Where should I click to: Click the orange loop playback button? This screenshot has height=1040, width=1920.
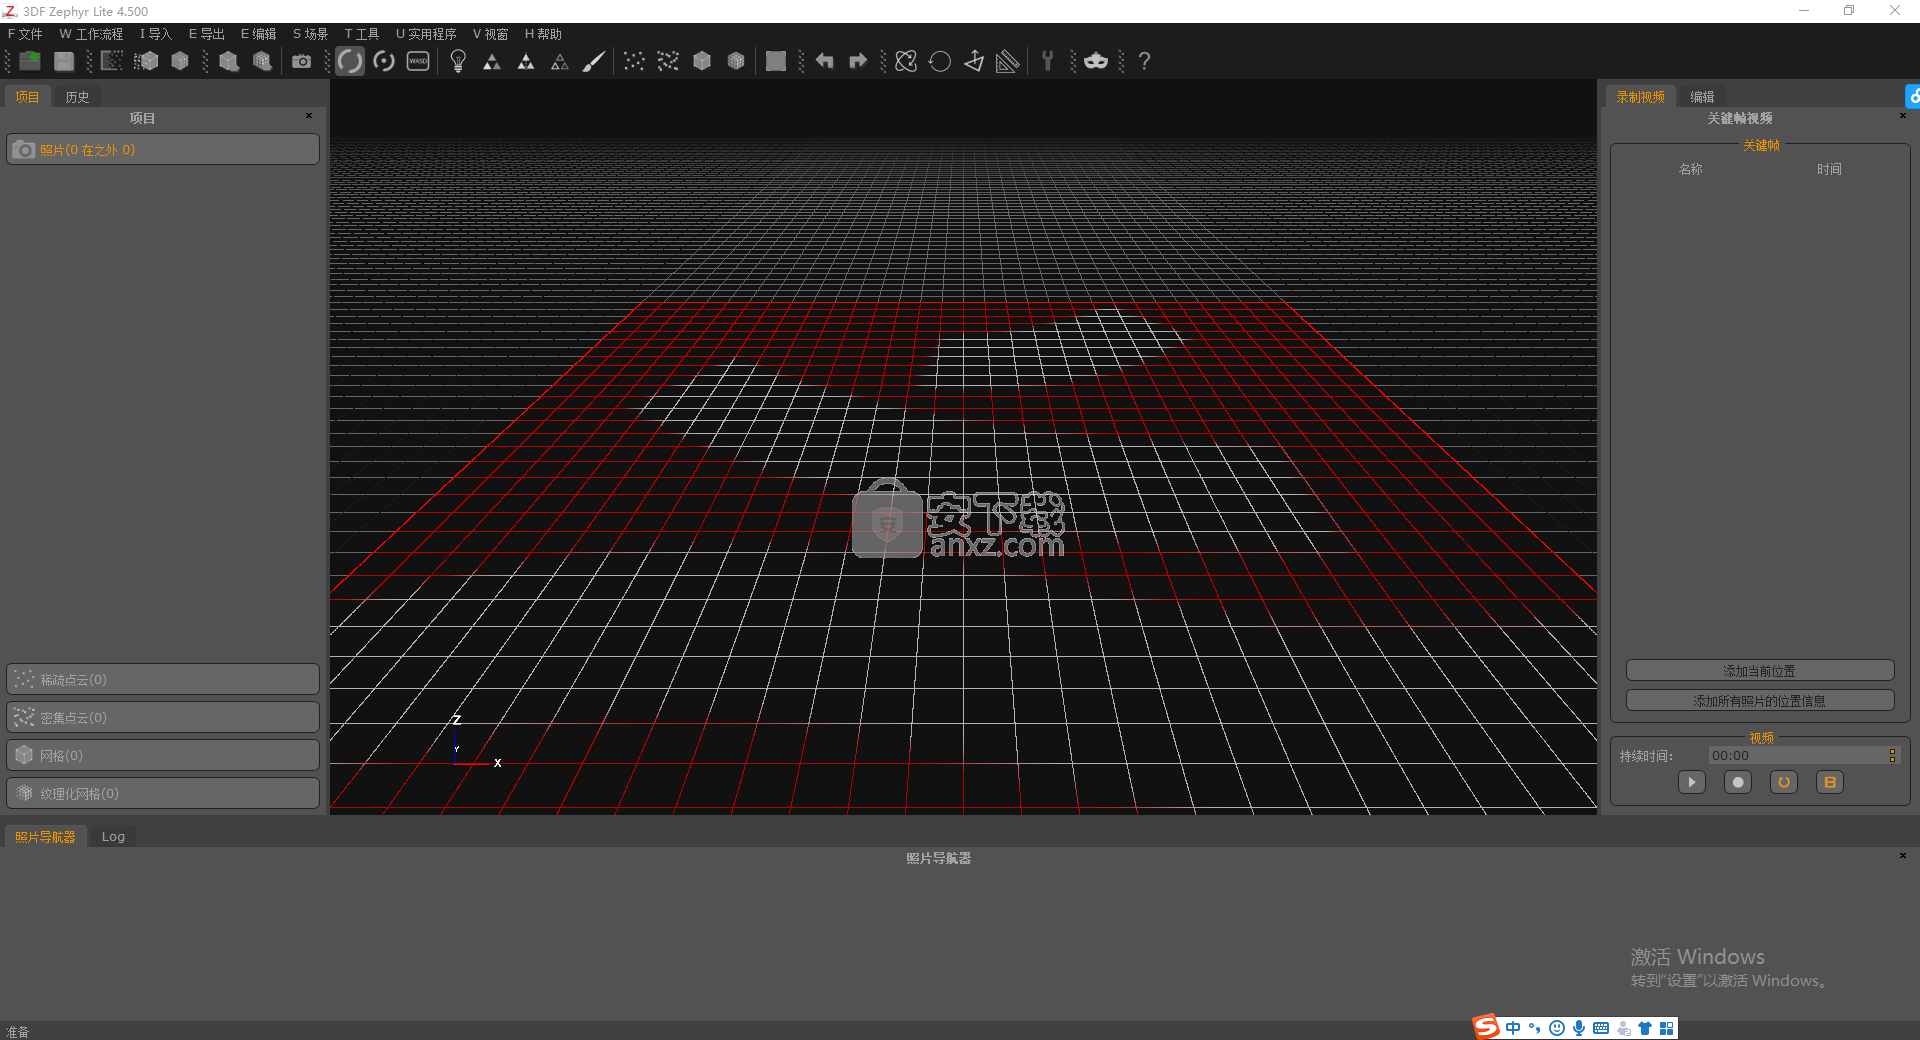click(1784, 782)
